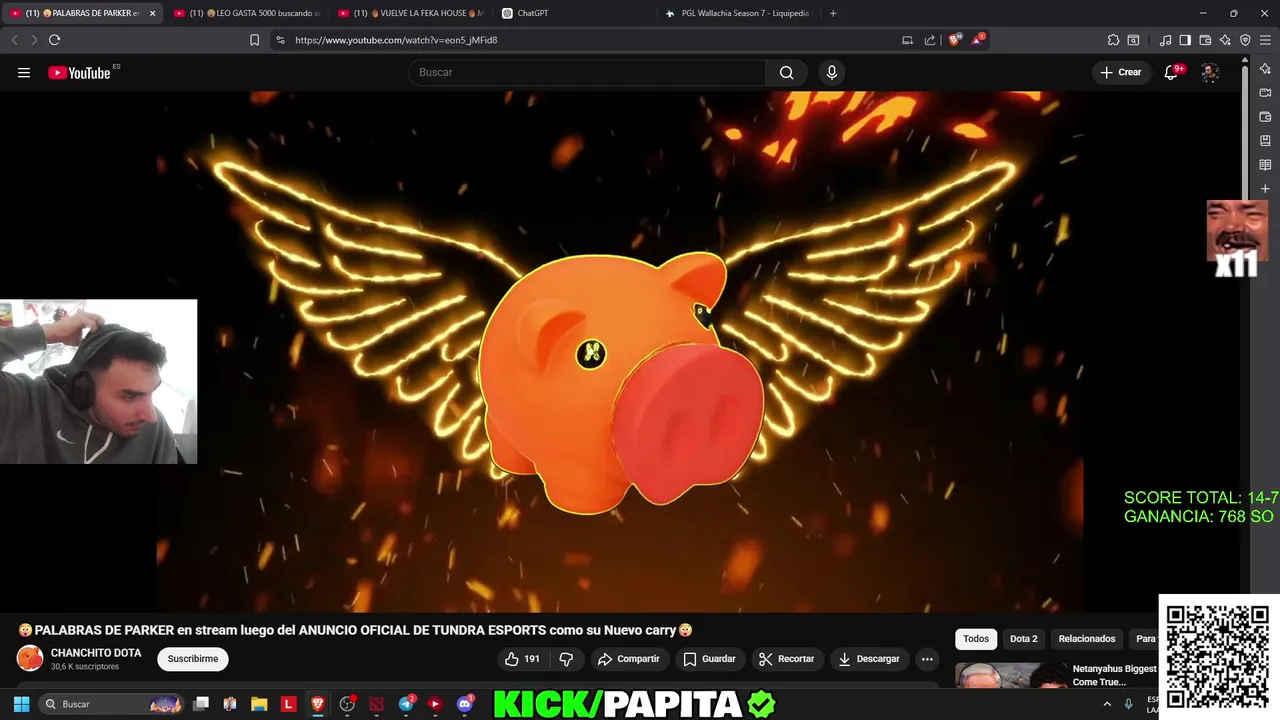Open reading list book icon in sidebar
This screenshot has width=1280, height=720.
point(1265,165)
